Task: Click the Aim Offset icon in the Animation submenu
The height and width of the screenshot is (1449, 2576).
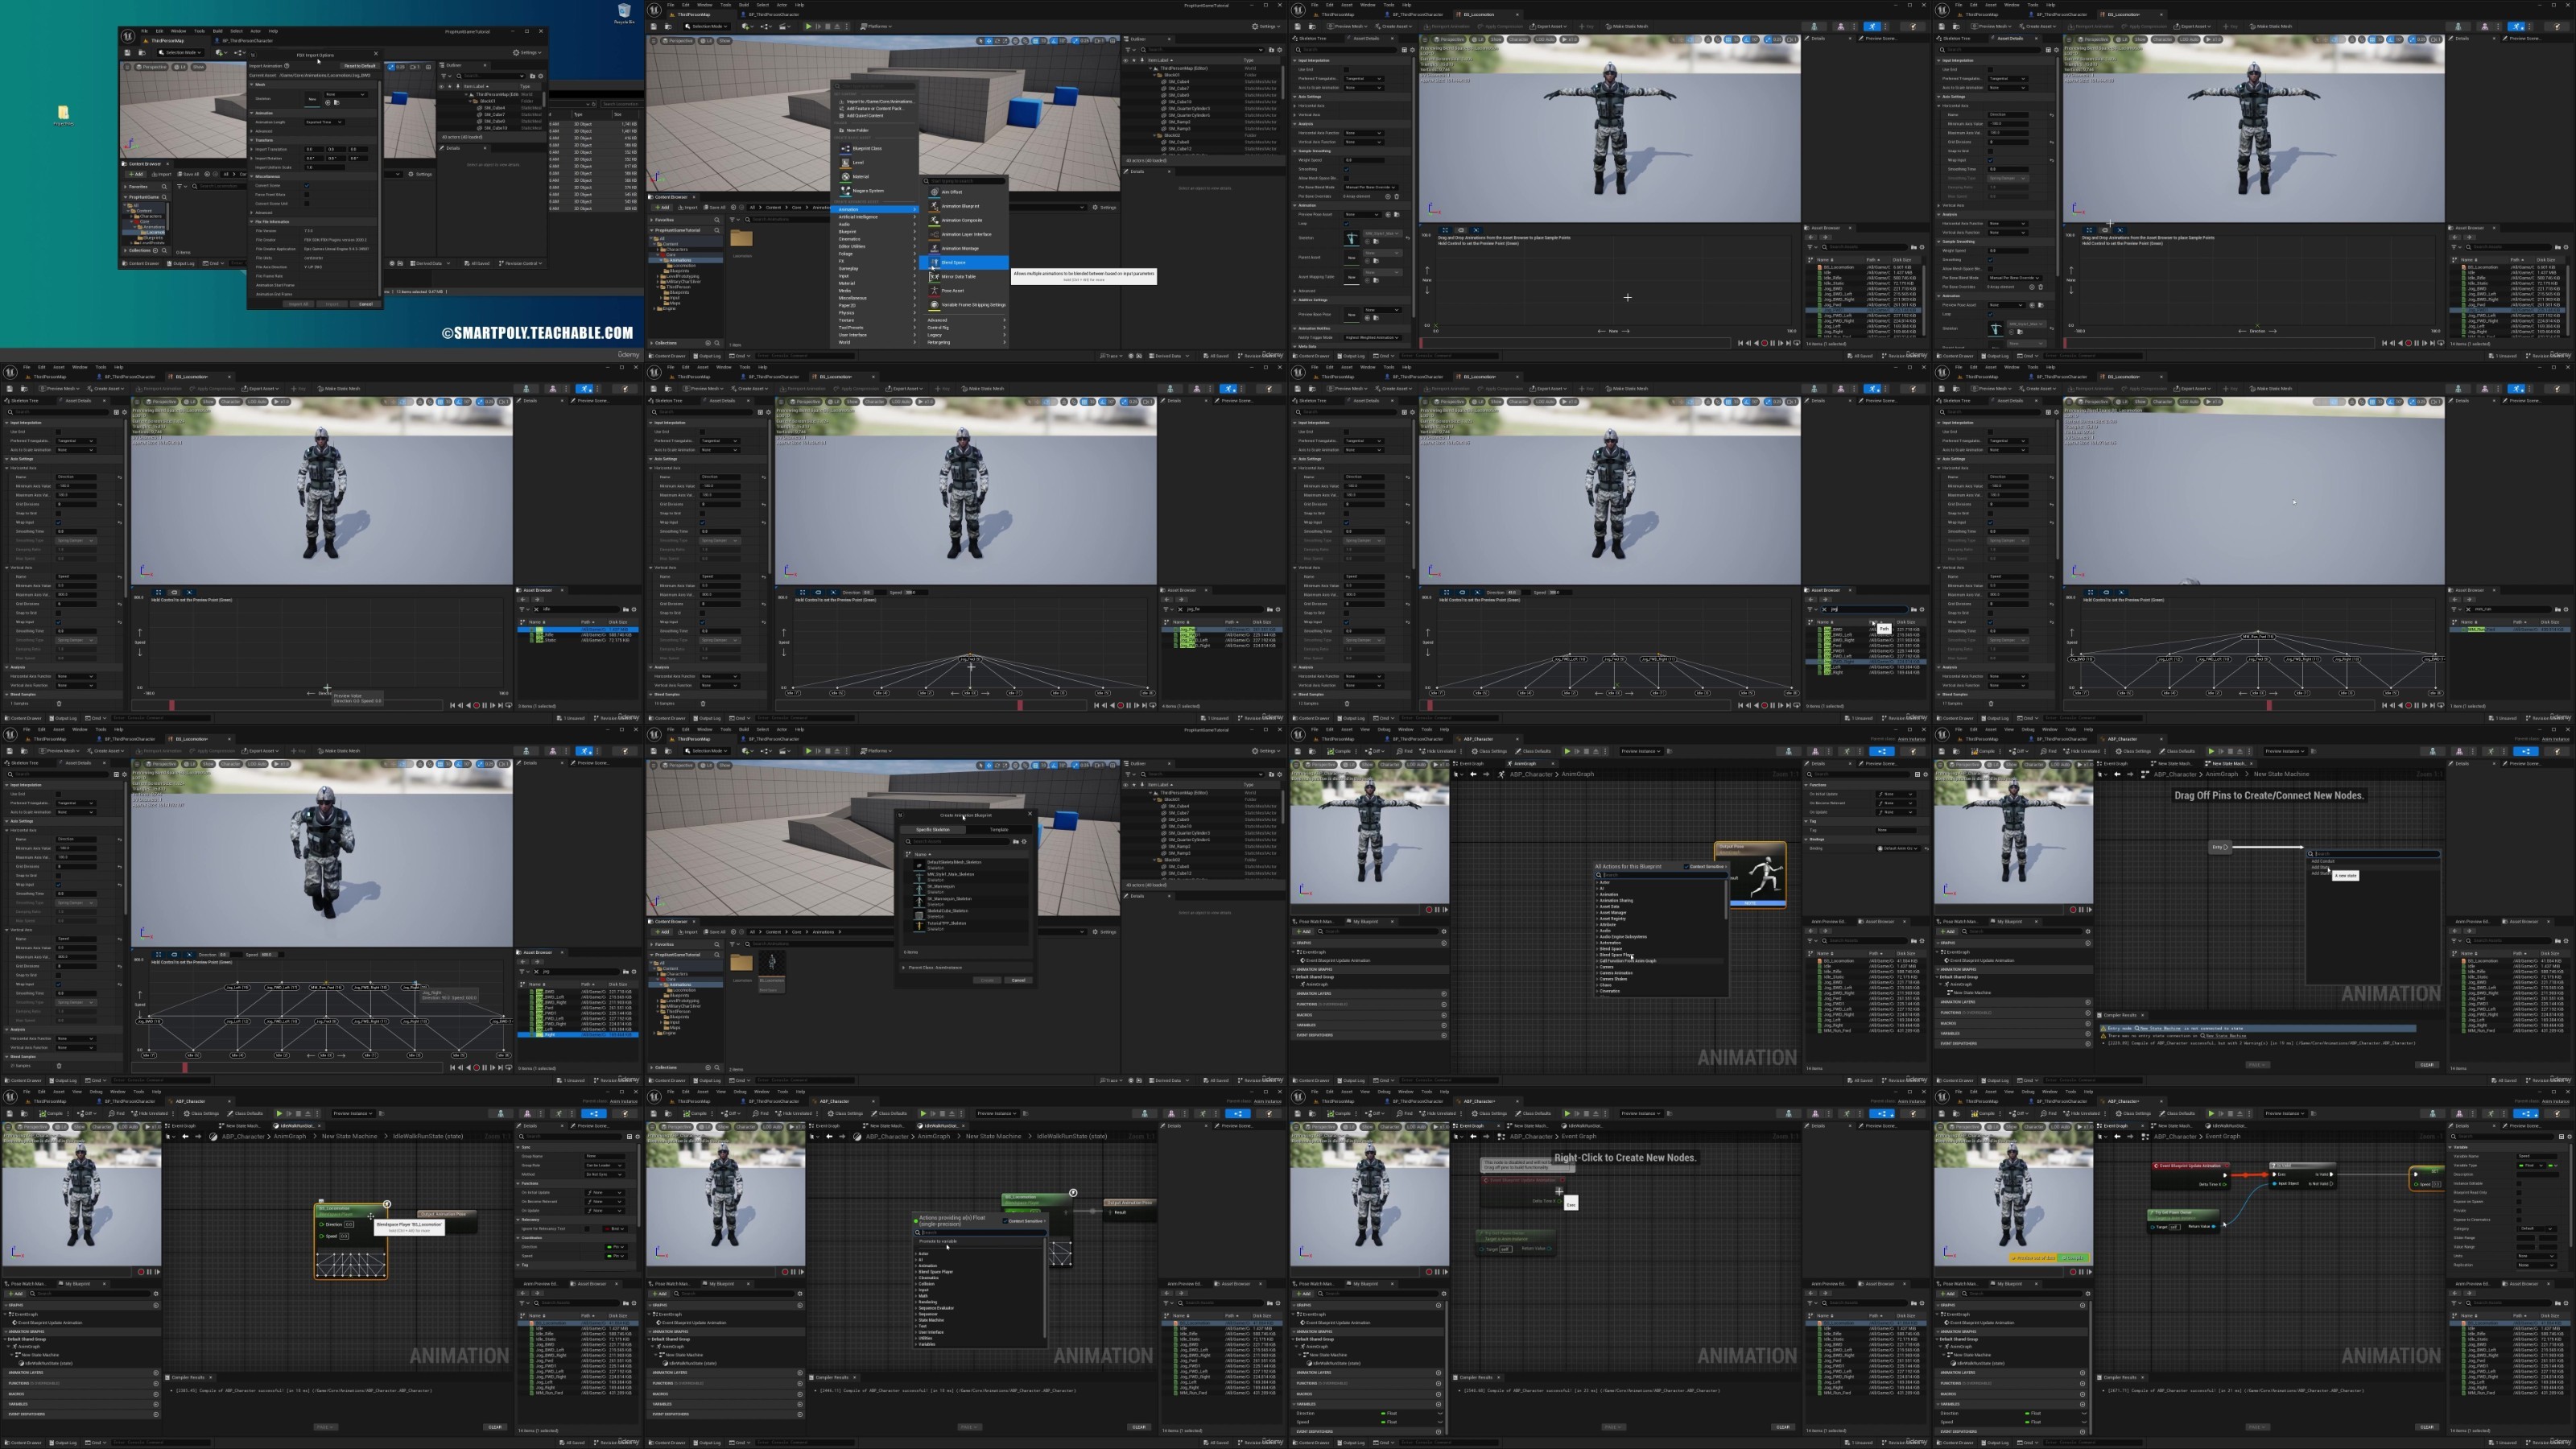Action: pos(934,192)
